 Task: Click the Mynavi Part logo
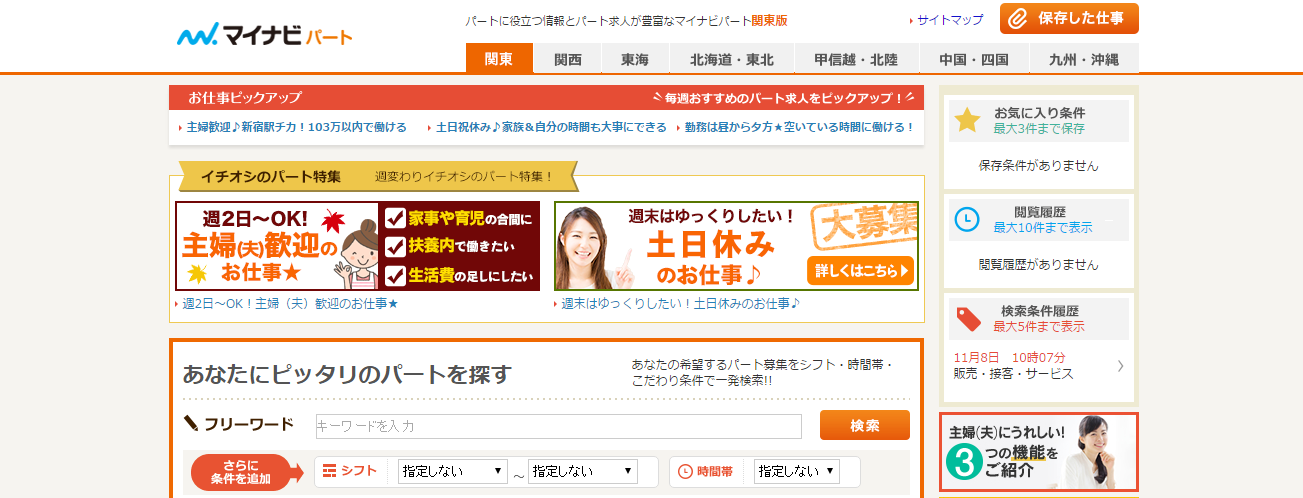click(265, 35)
